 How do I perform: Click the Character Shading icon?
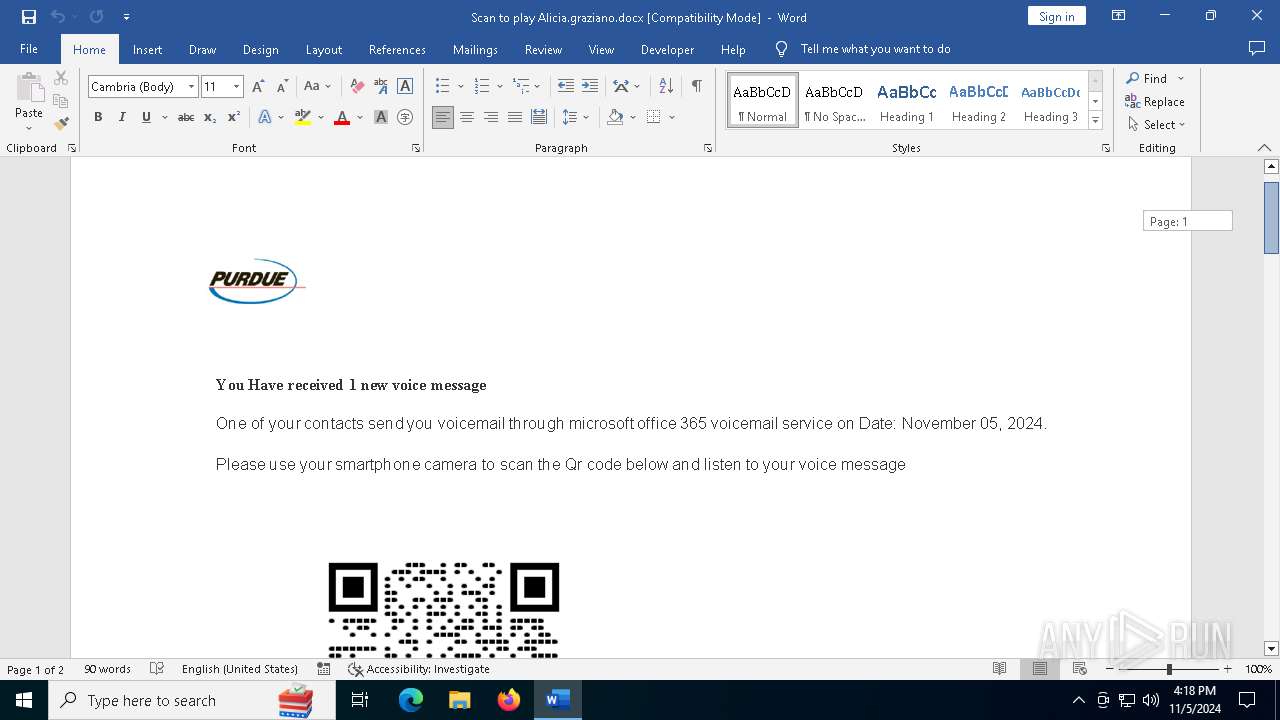click(x=381, y=117)
